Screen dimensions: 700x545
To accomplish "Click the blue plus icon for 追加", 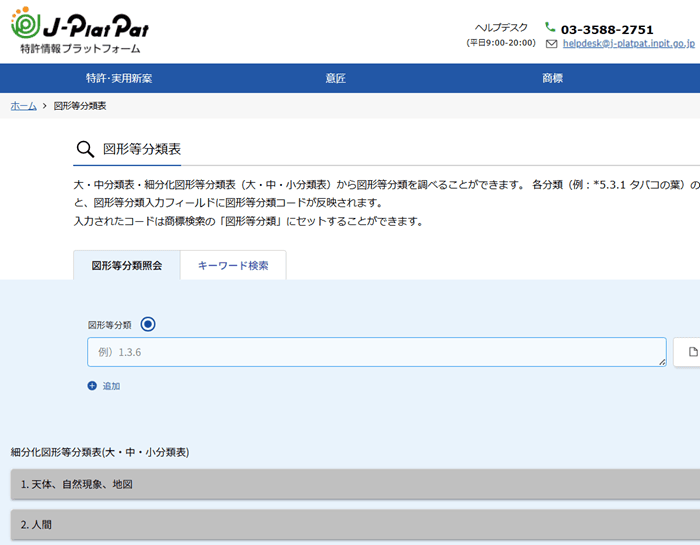I will (x=92, y=386).
